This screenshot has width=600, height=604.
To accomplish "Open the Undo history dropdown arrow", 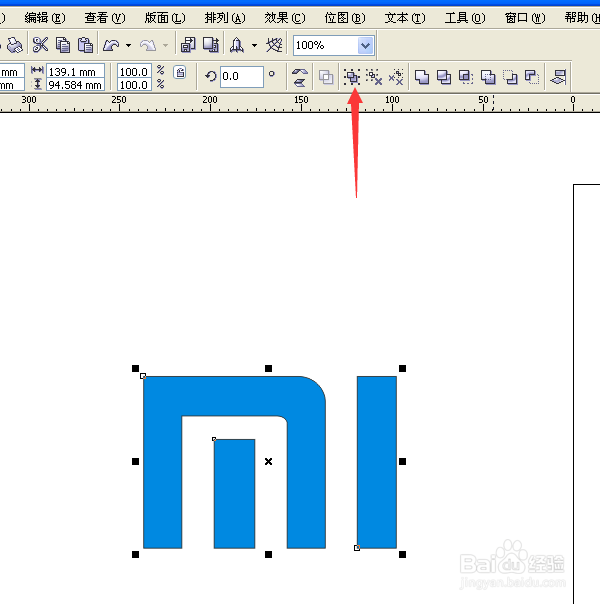I will pos(128,45).
